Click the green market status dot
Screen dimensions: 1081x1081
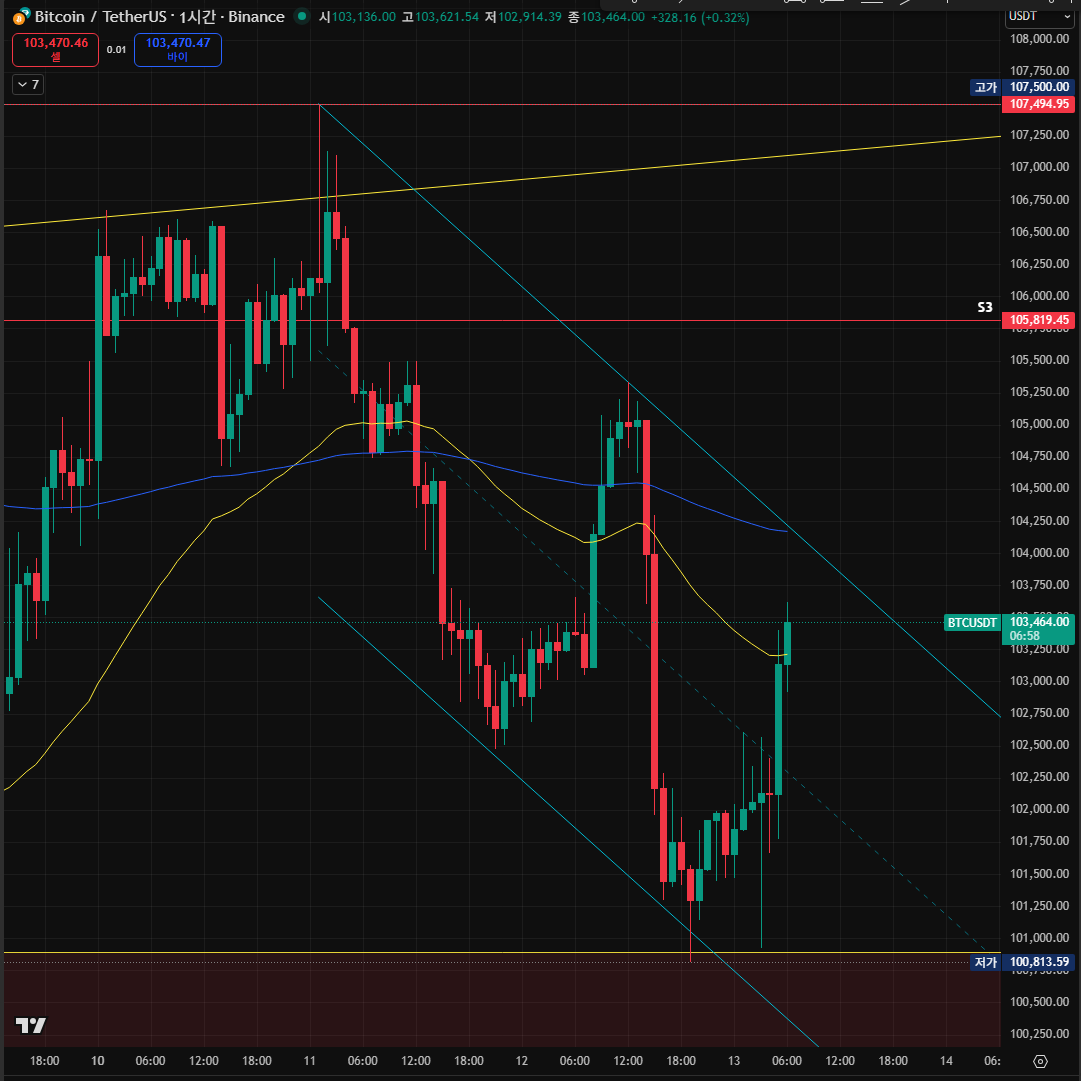click(x=301, y=16)
